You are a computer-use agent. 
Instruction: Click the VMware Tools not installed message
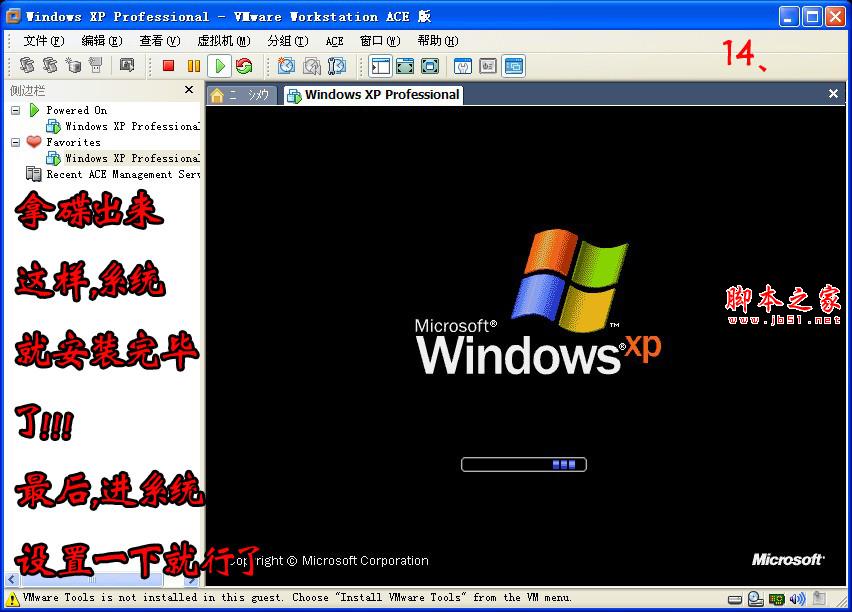(297, 598)
